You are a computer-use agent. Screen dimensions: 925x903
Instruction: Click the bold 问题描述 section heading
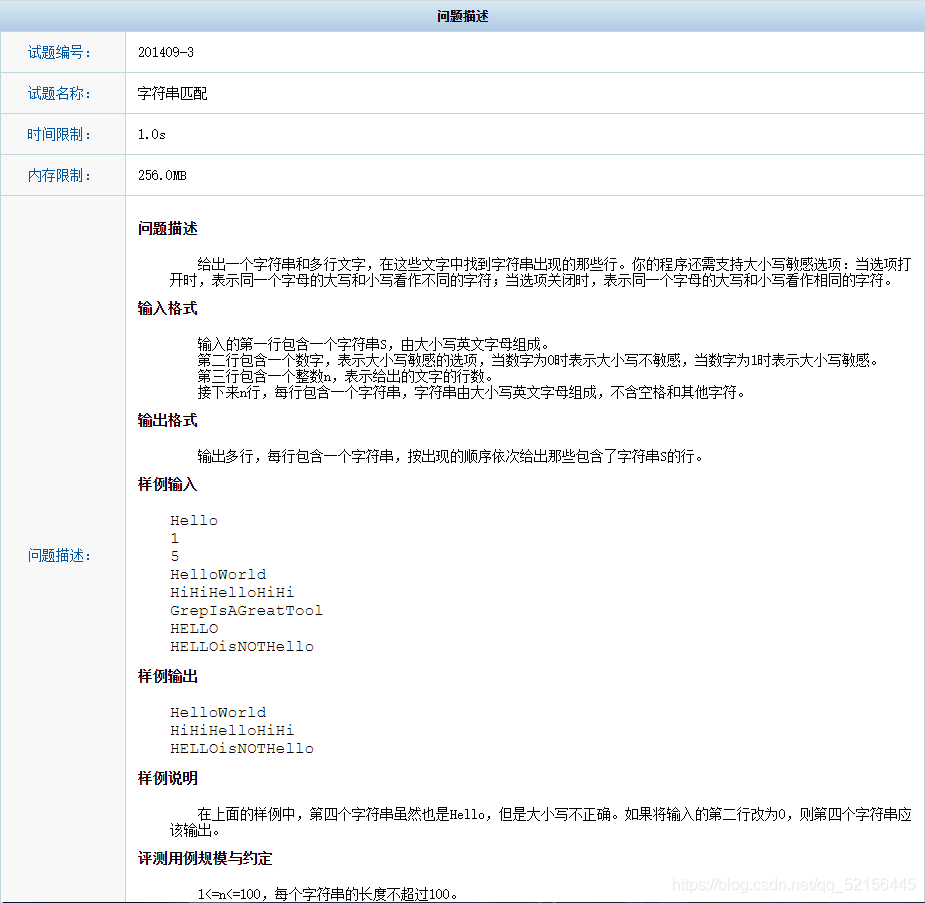pos(168,228)
